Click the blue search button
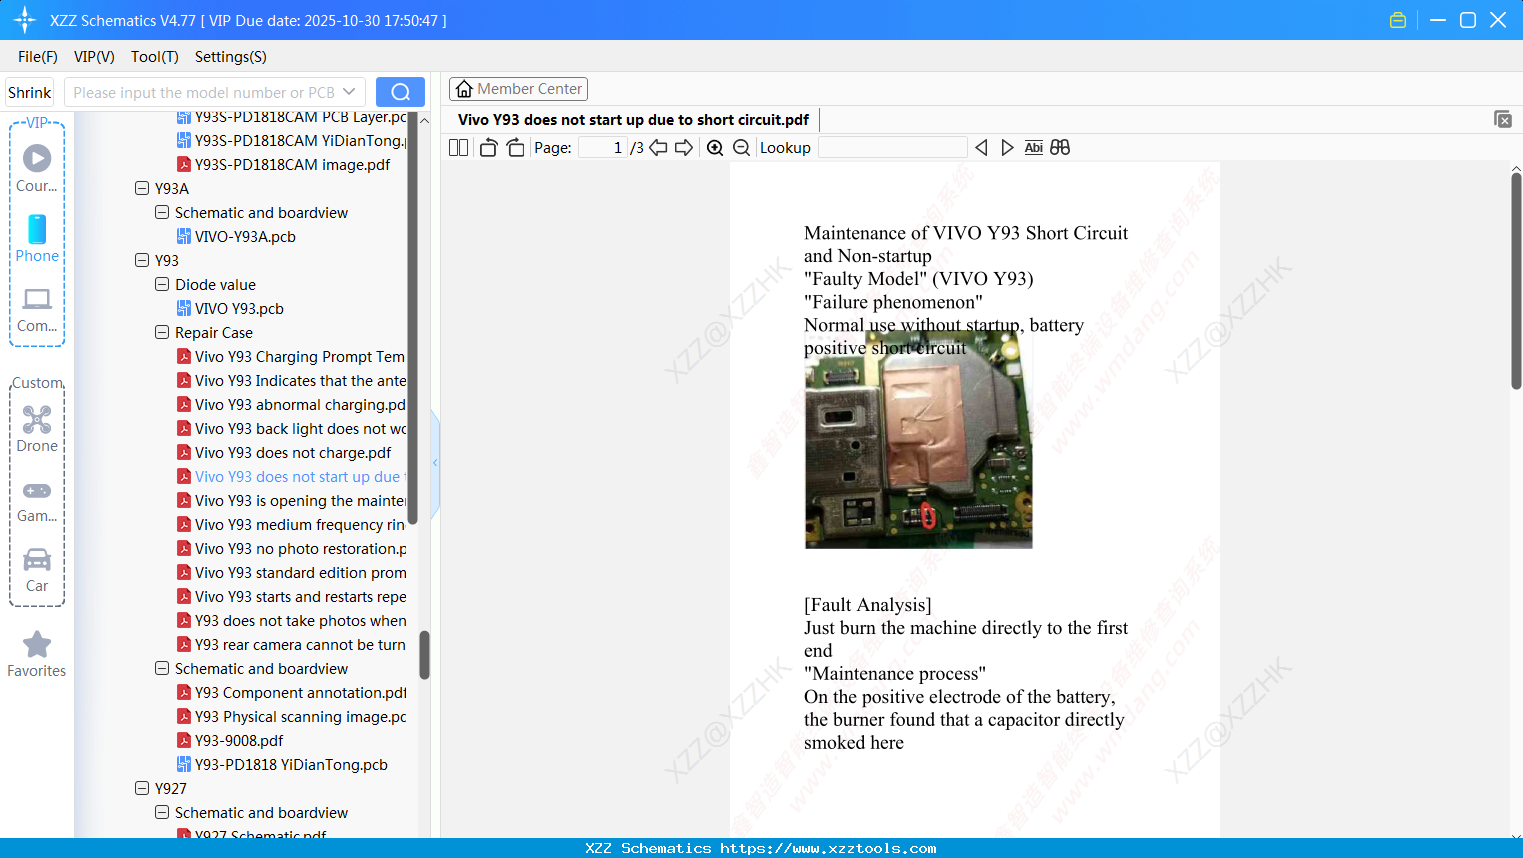The height and width of the screenshot is (858, 1523). (x=400, y=92)
